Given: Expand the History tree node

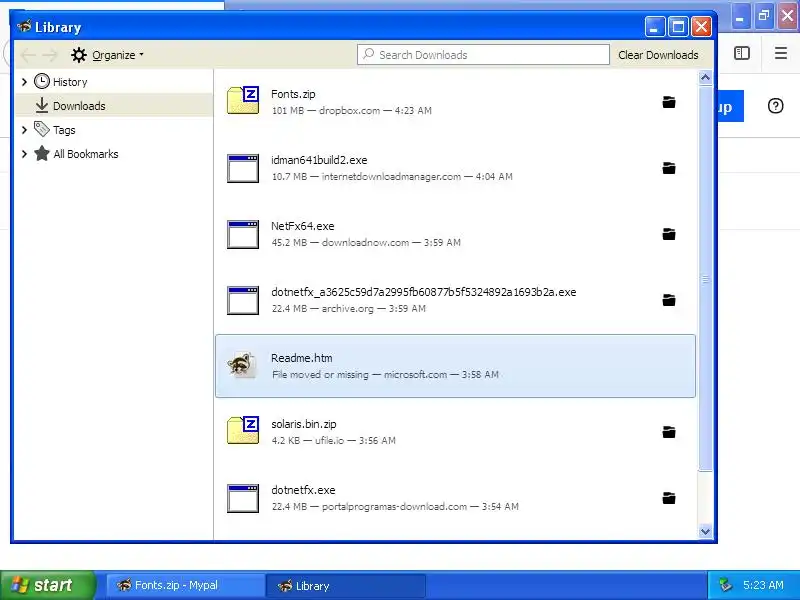Looking at the screenshot, I should [24, 82].
